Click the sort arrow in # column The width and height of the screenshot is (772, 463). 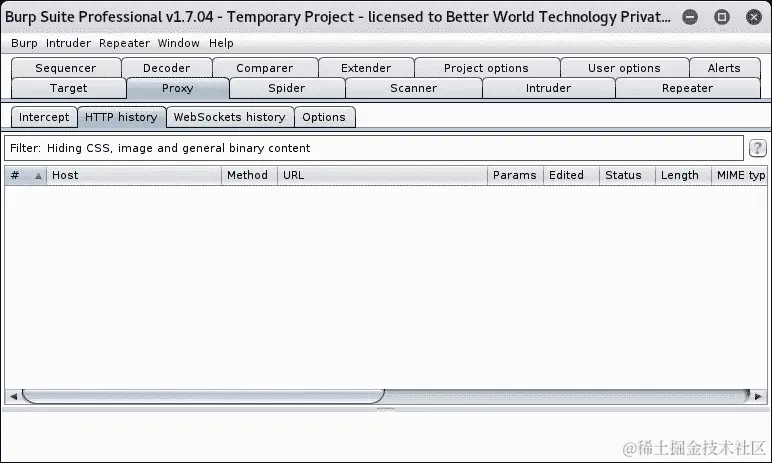coord(38,176)
